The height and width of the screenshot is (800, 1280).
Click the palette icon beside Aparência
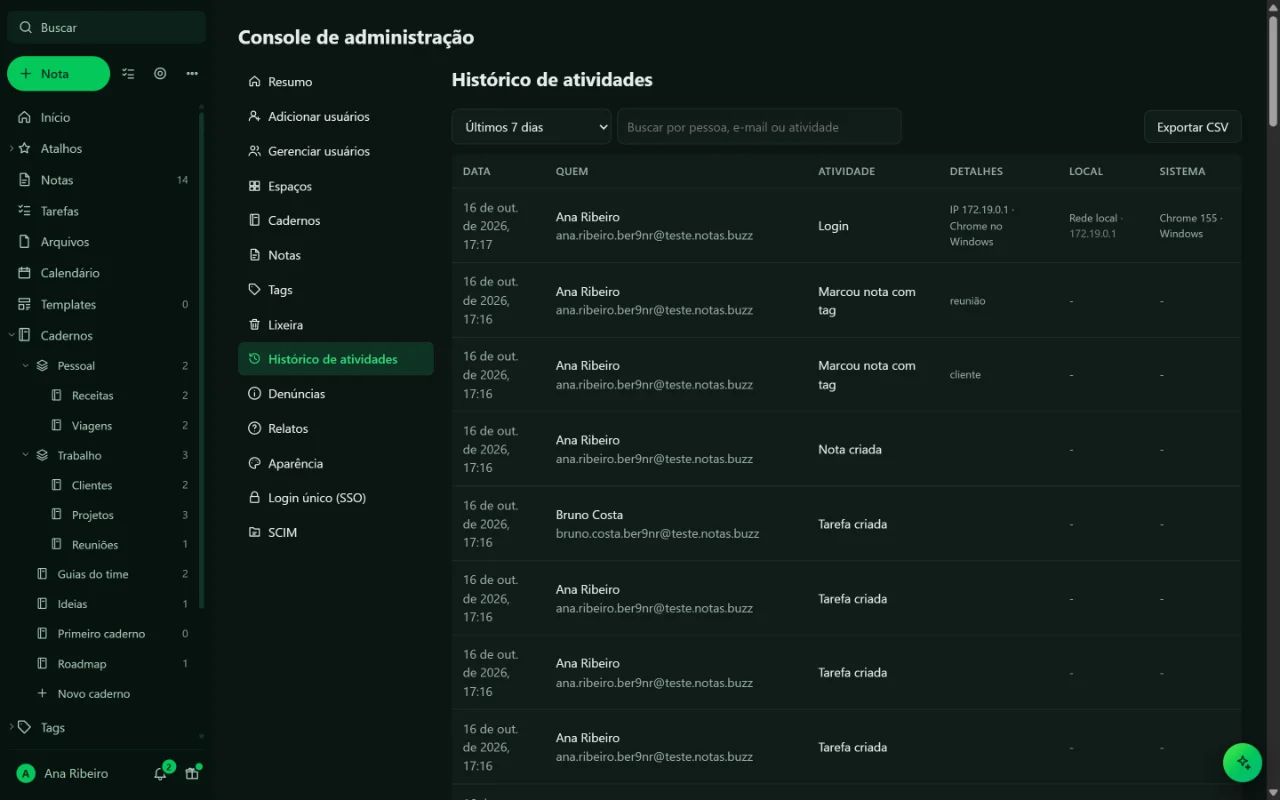254,463
